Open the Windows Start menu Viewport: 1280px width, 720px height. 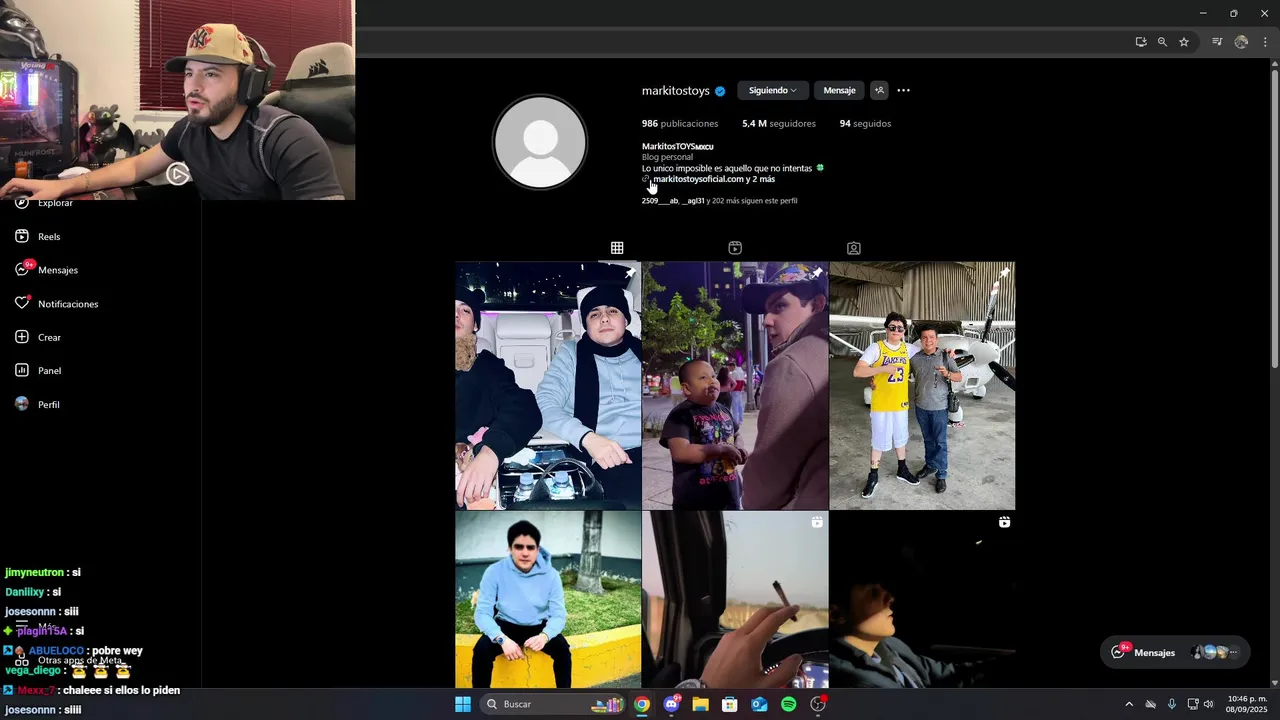[x=463, y=704]
